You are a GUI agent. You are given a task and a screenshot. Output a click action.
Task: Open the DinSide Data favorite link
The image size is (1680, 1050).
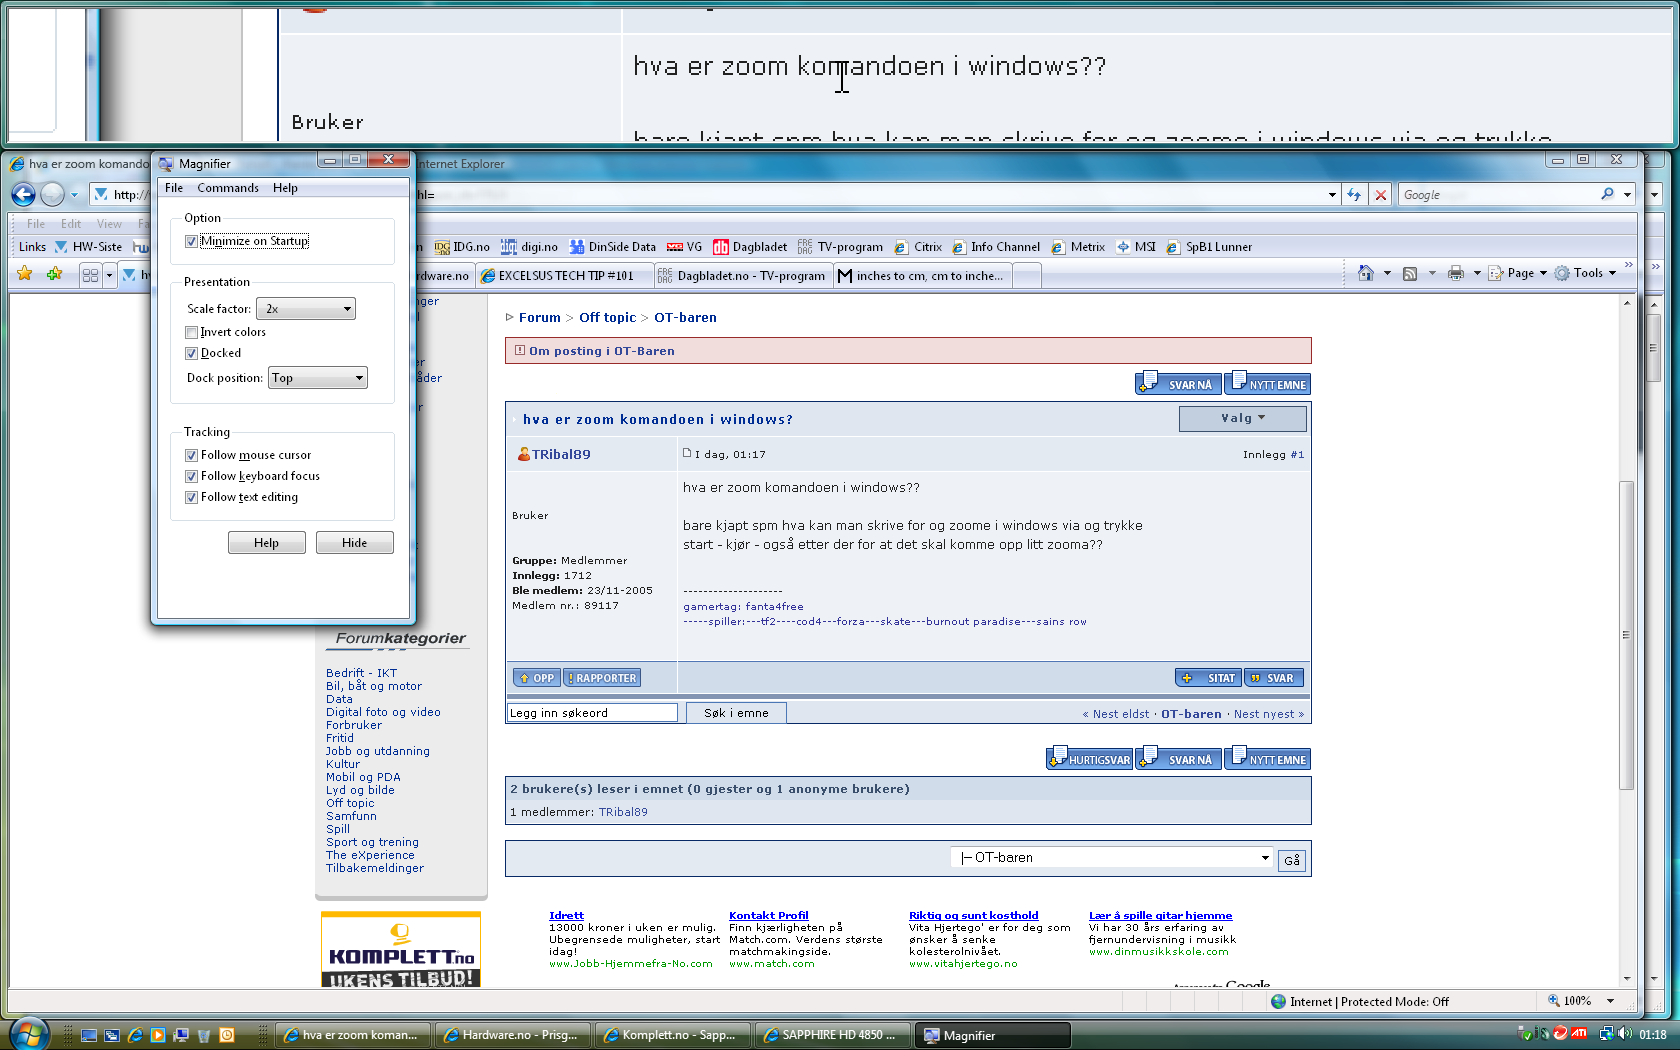(613, 247)
